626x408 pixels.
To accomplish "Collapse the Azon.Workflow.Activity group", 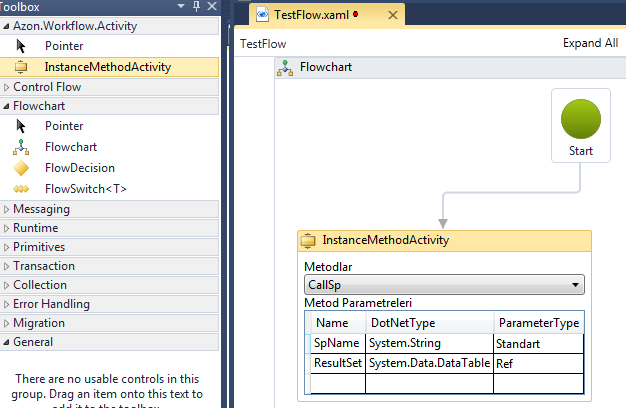I will tap(6, 26).
